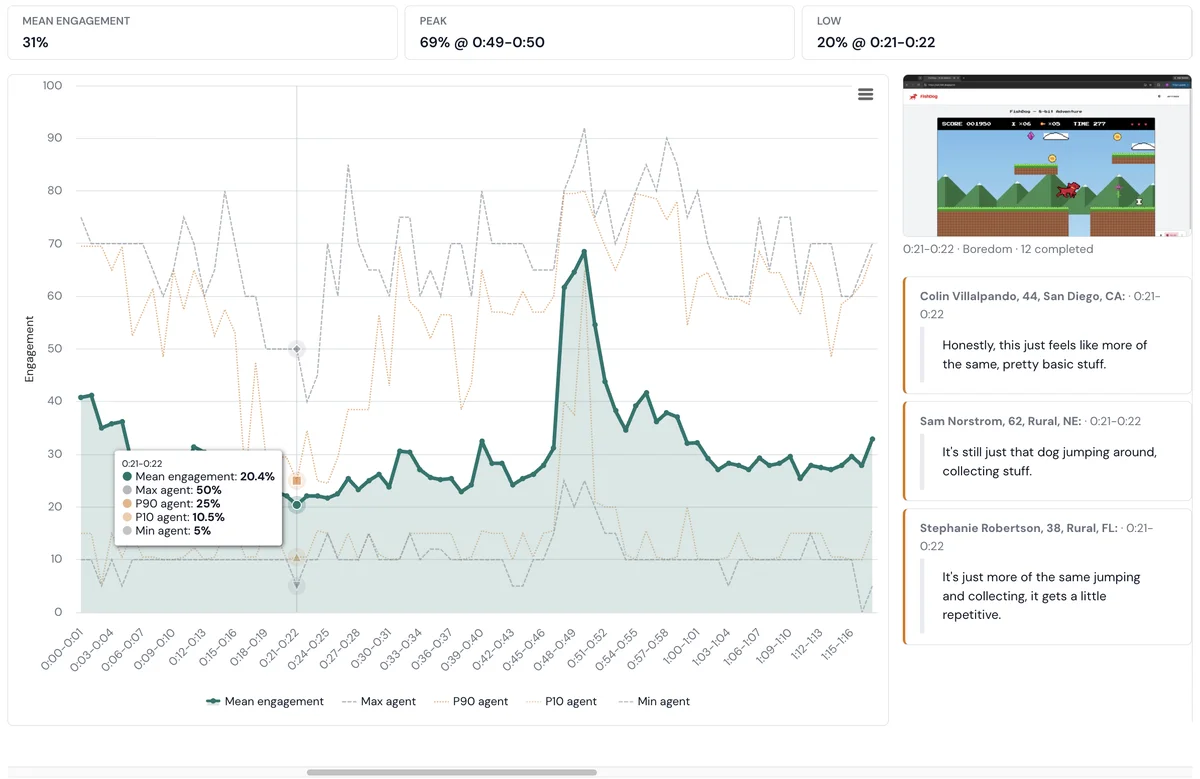Click the first mean engagement data point
Screen dimensions: 1200x779
(82, 398)
